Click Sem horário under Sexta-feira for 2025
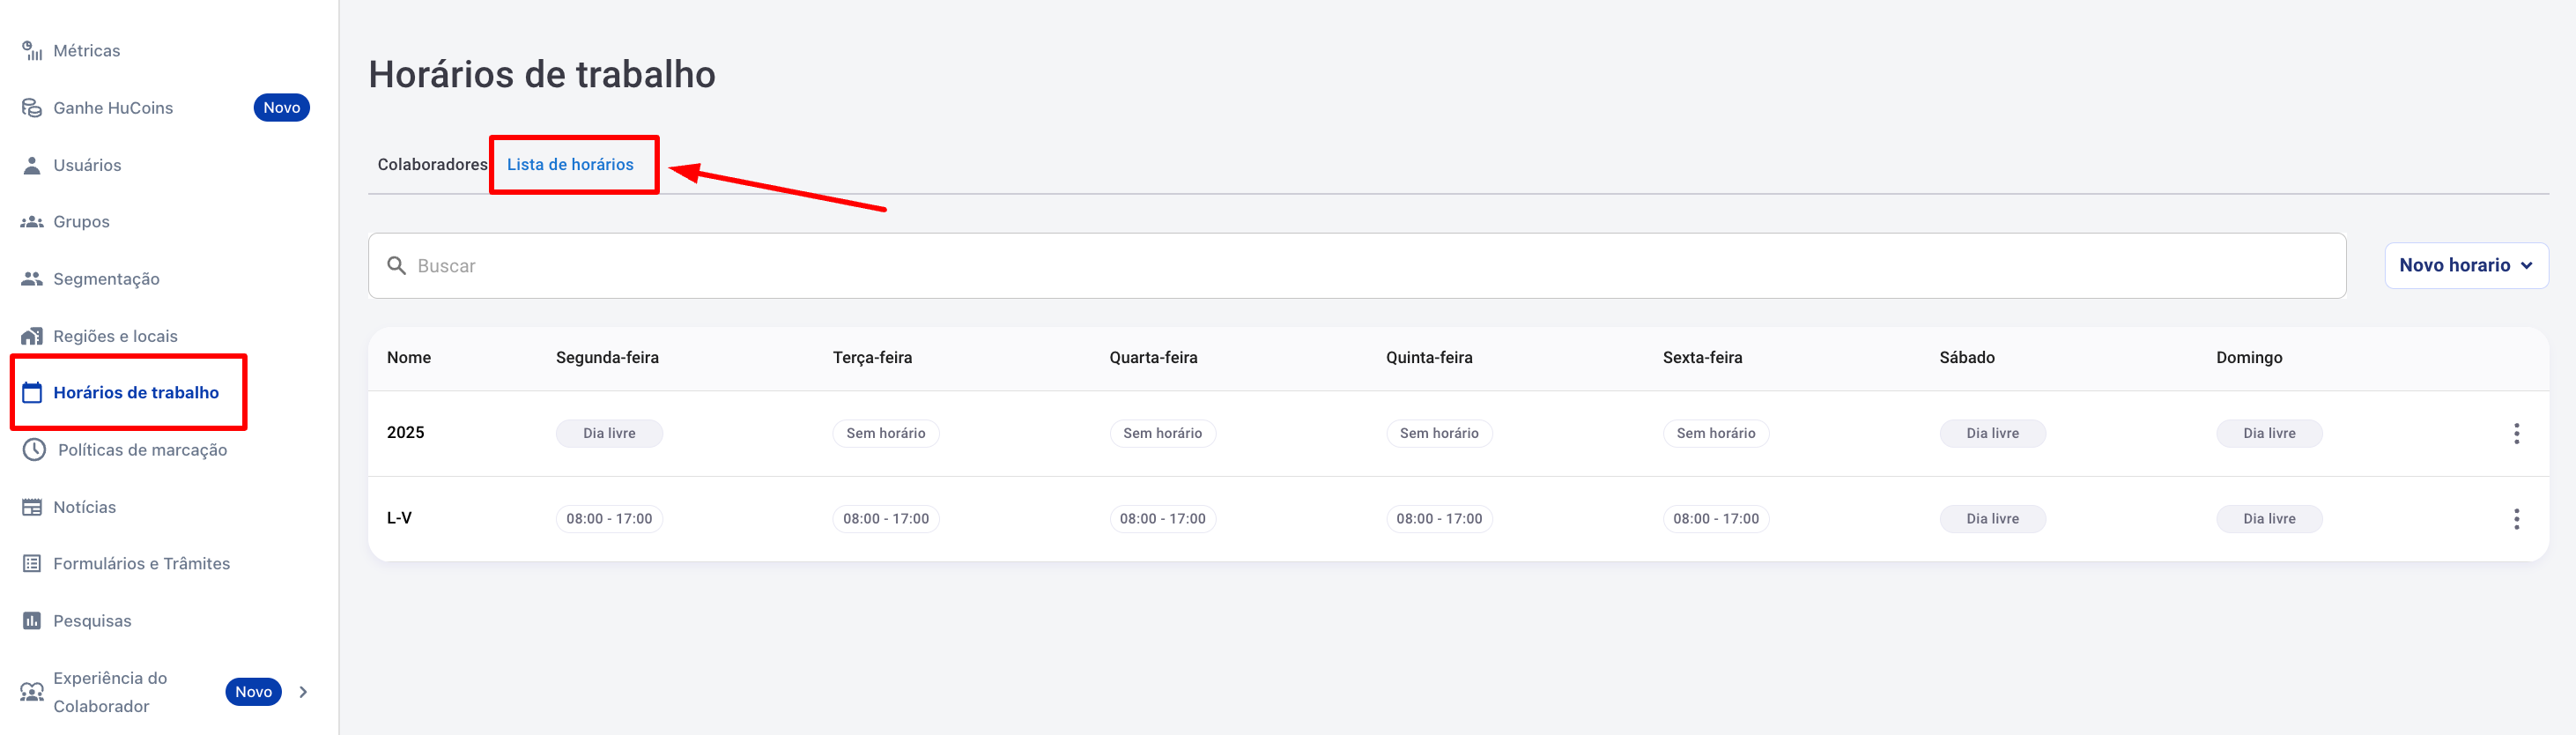 tap(1716, 433)
